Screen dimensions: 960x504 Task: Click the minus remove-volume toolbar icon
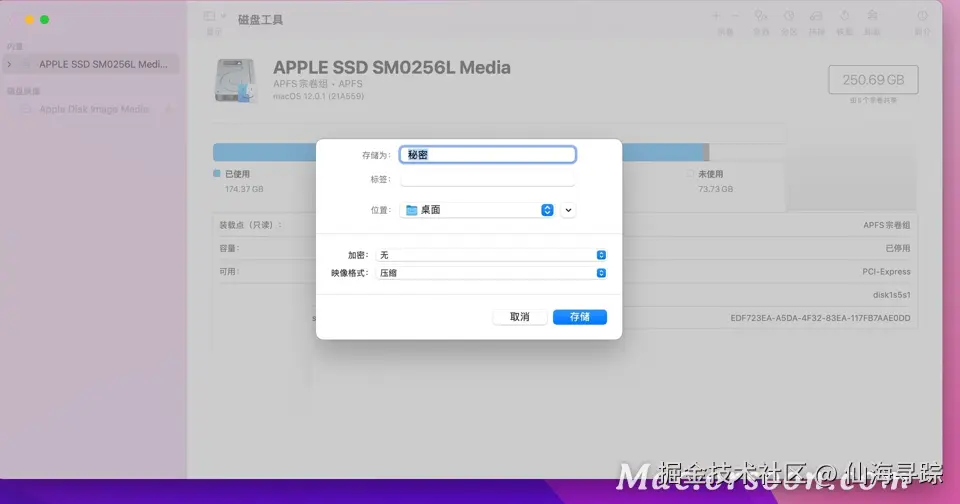735,16
